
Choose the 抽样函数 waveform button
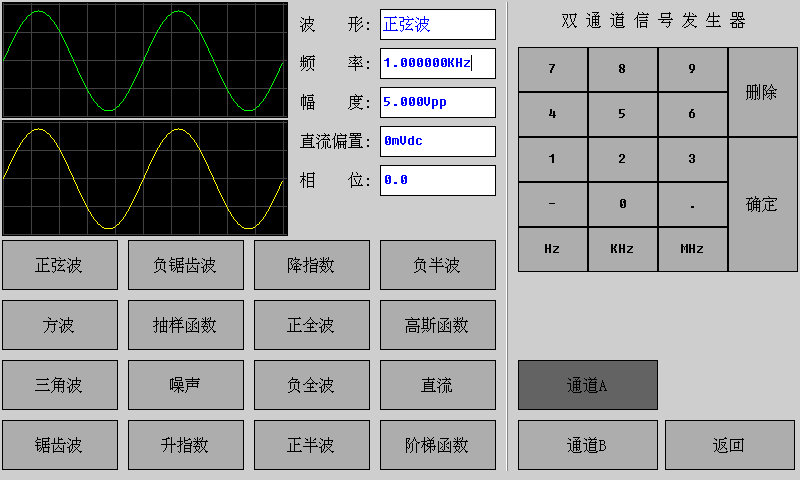pos(186,325)
